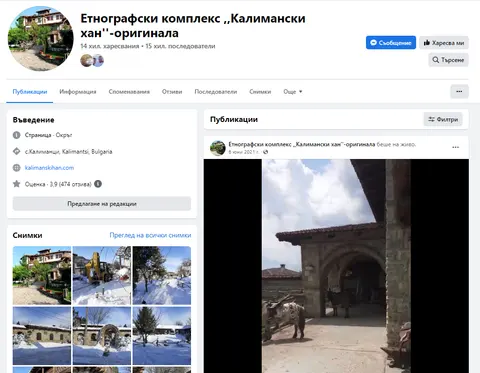The image size is (480, 373).
Task: Switch to the Публикации tab
Action: pyautogui.click(x=30, y=92)
